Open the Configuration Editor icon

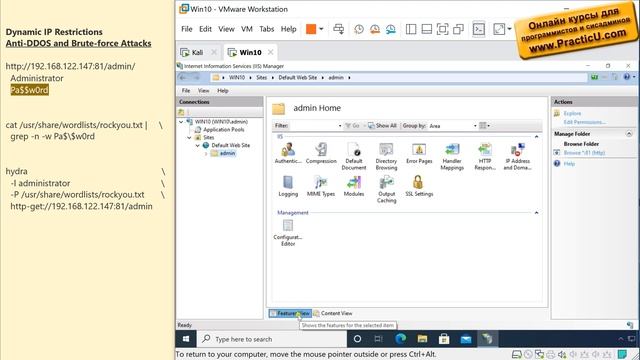[x=288, y=233]
